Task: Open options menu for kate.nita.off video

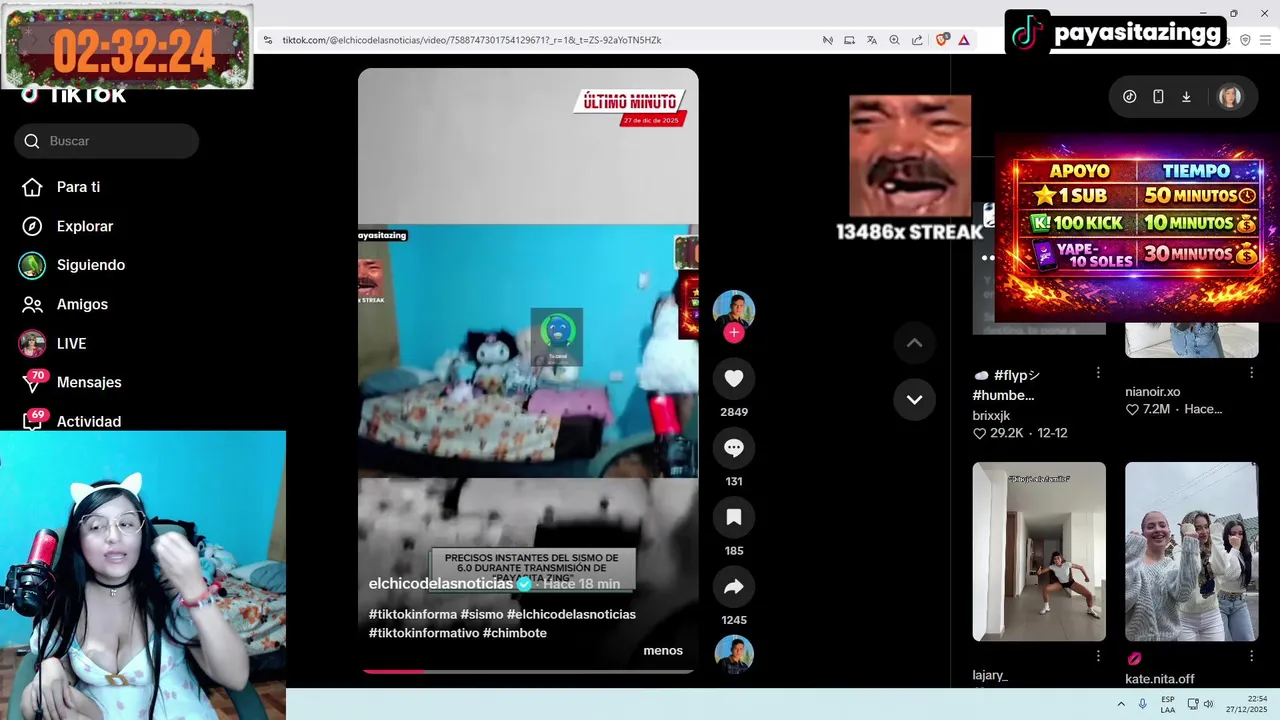Action: pos(1251,656)
